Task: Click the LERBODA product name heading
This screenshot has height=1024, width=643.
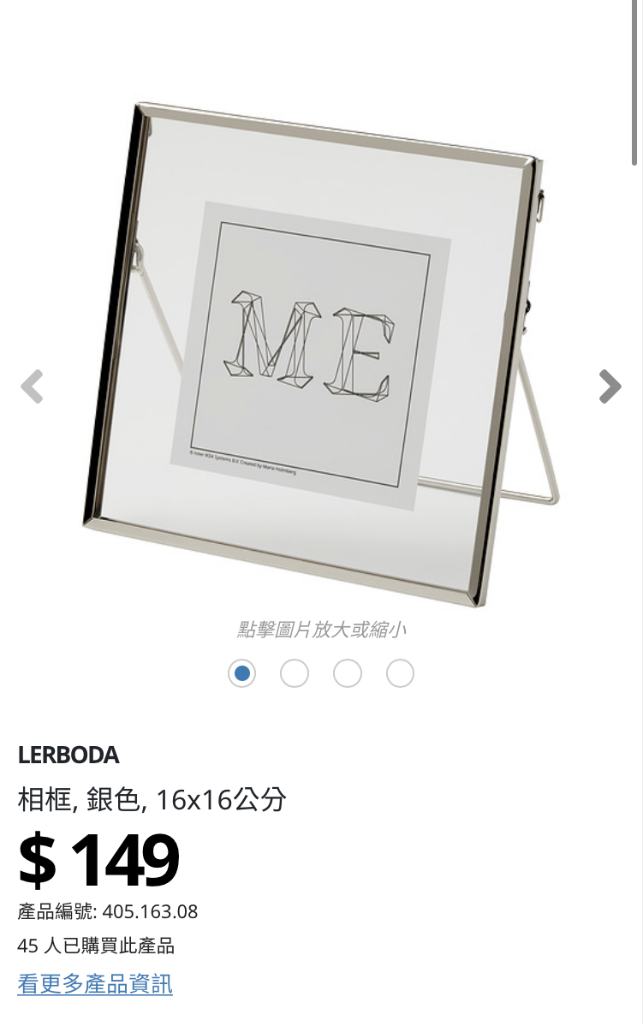Action: (69, 755)
